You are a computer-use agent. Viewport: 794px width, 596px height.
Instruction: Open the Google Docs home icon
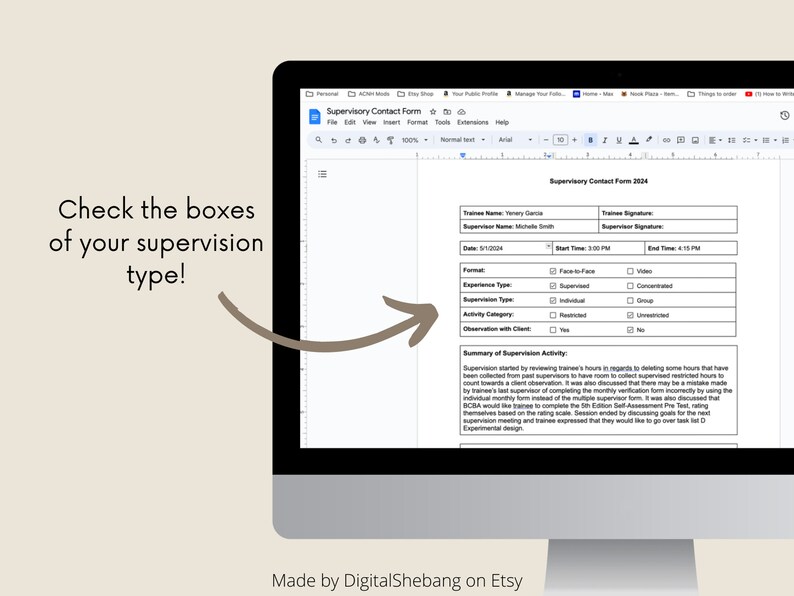tap(314, 116)
